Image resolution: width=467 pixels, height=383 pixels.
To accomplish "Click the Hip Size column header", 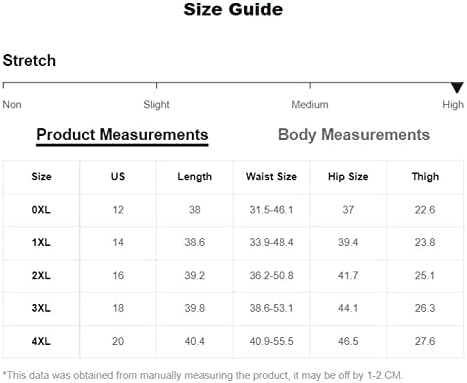I will click(x=348, y=177).
